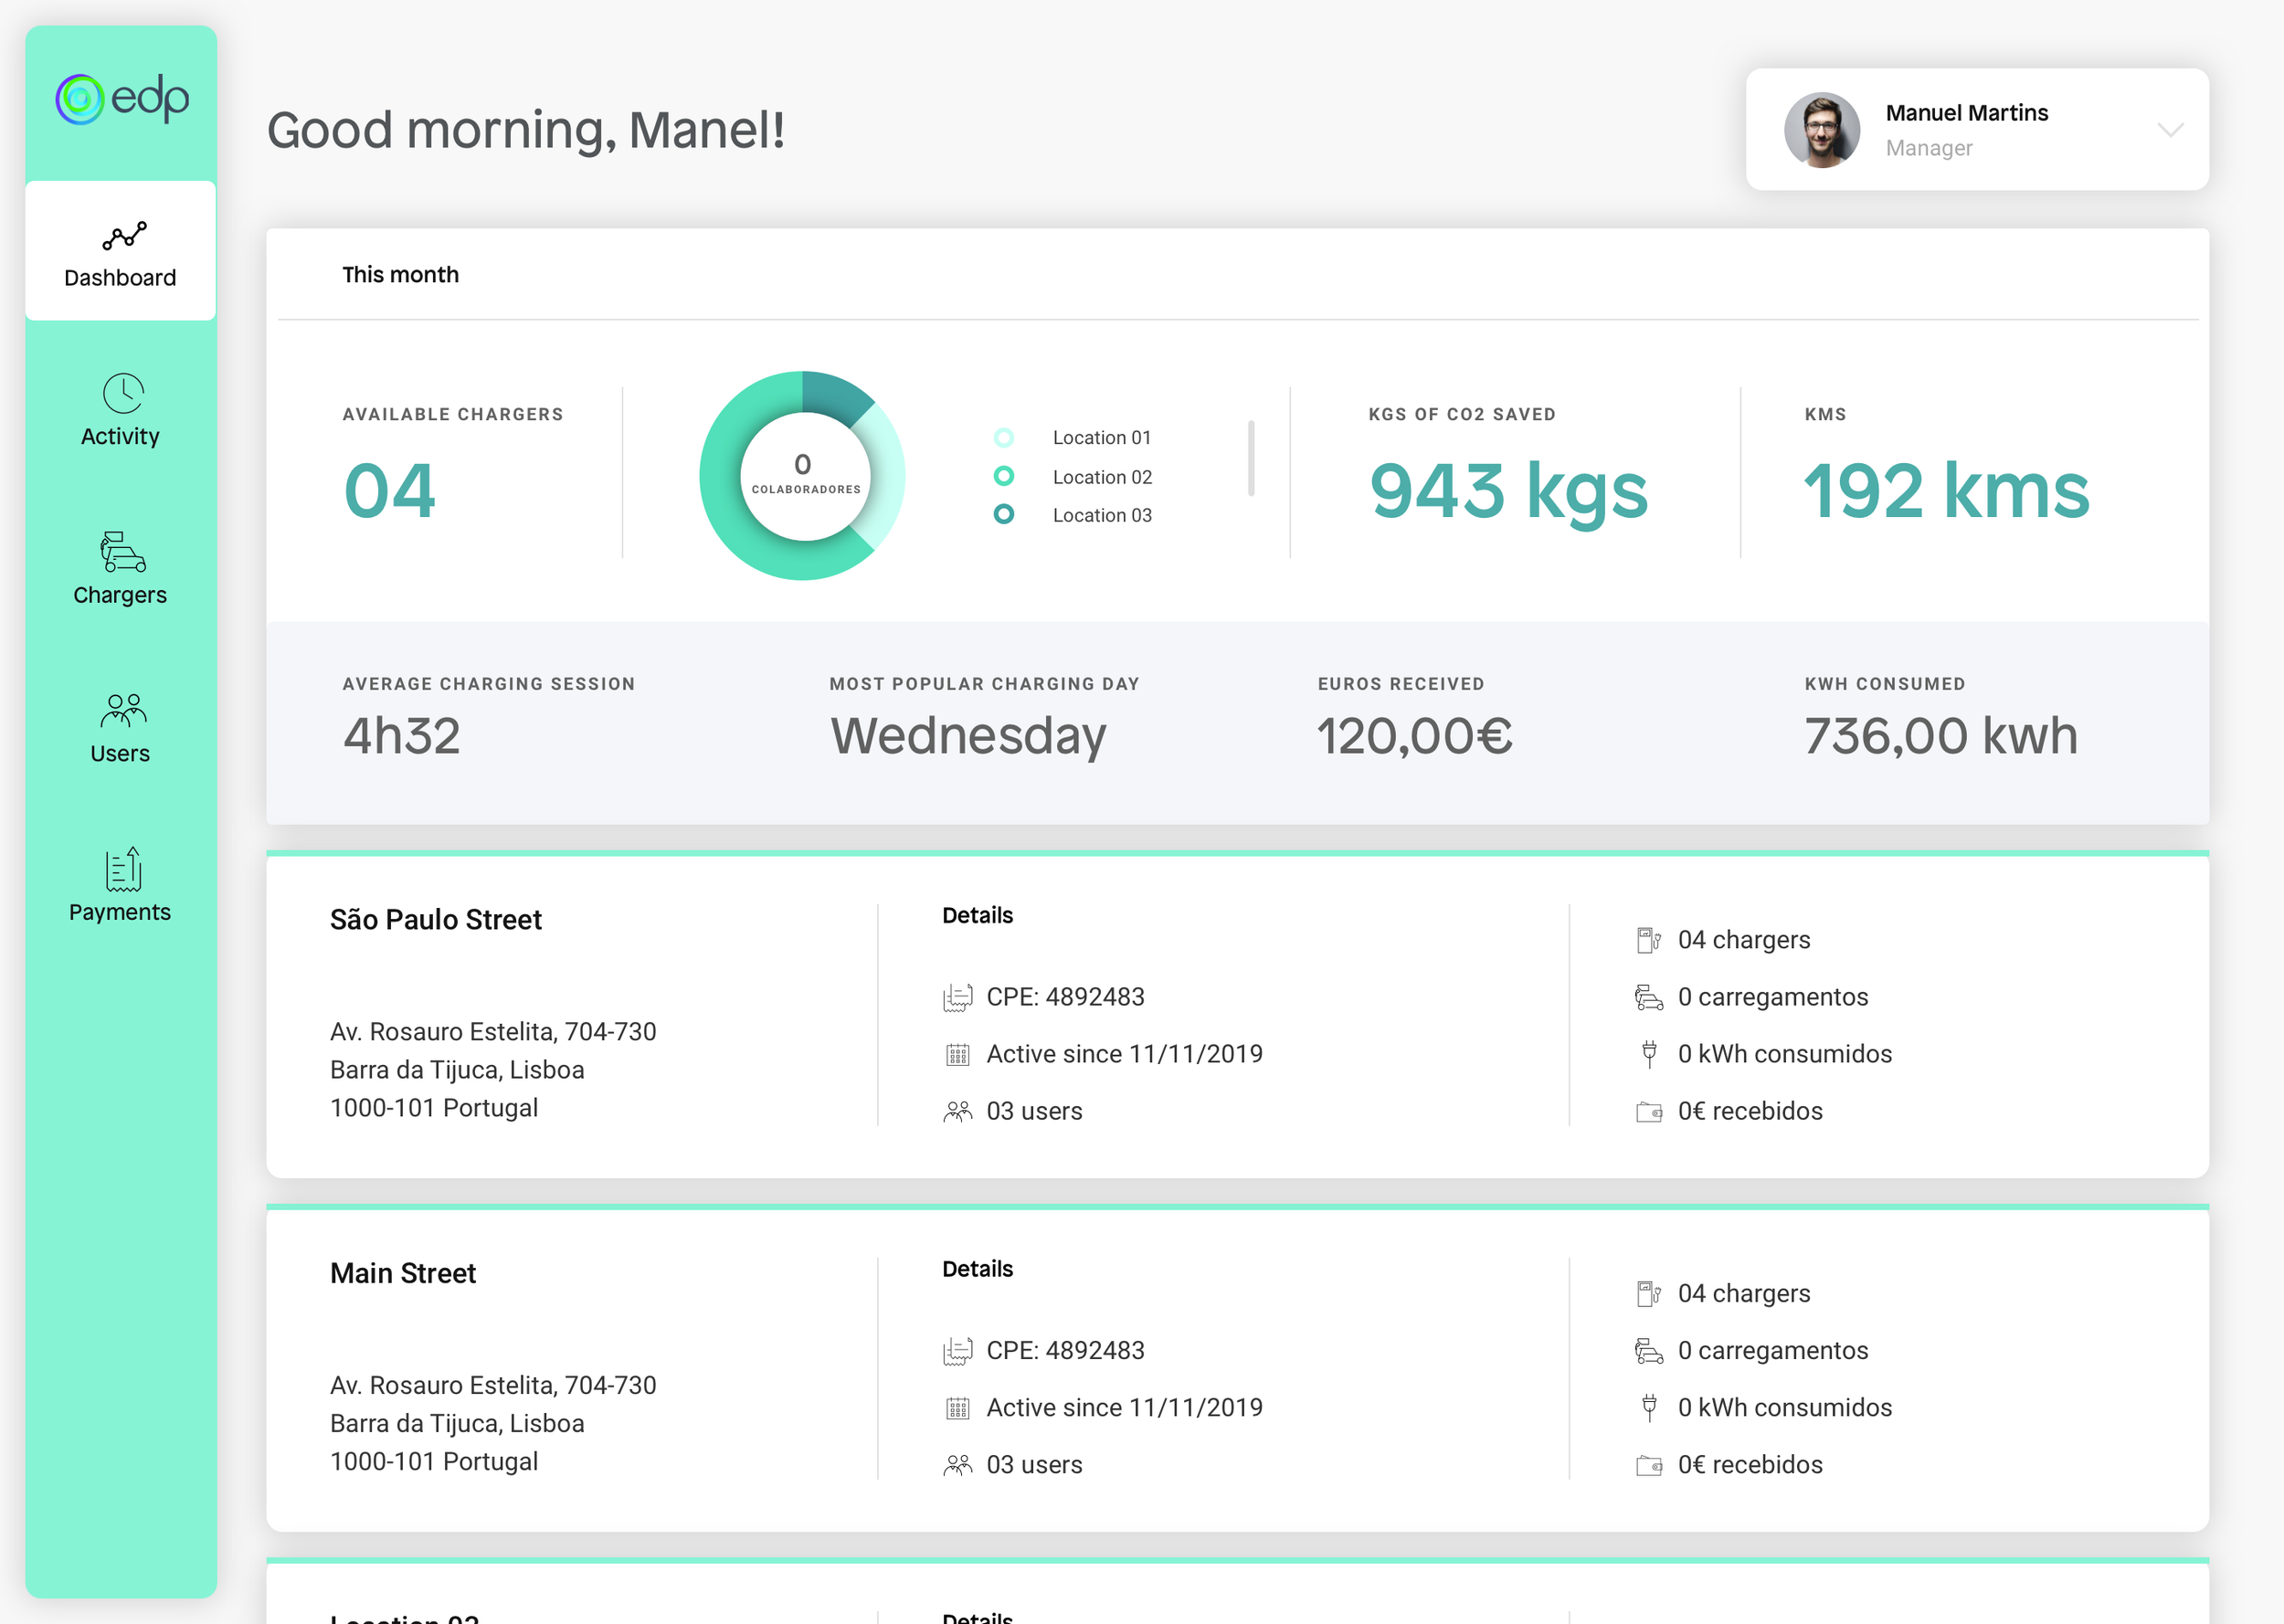Click the Dashboard line-graph icon
This screenshot has width=2284, height=1624.
tap(124, 236)
